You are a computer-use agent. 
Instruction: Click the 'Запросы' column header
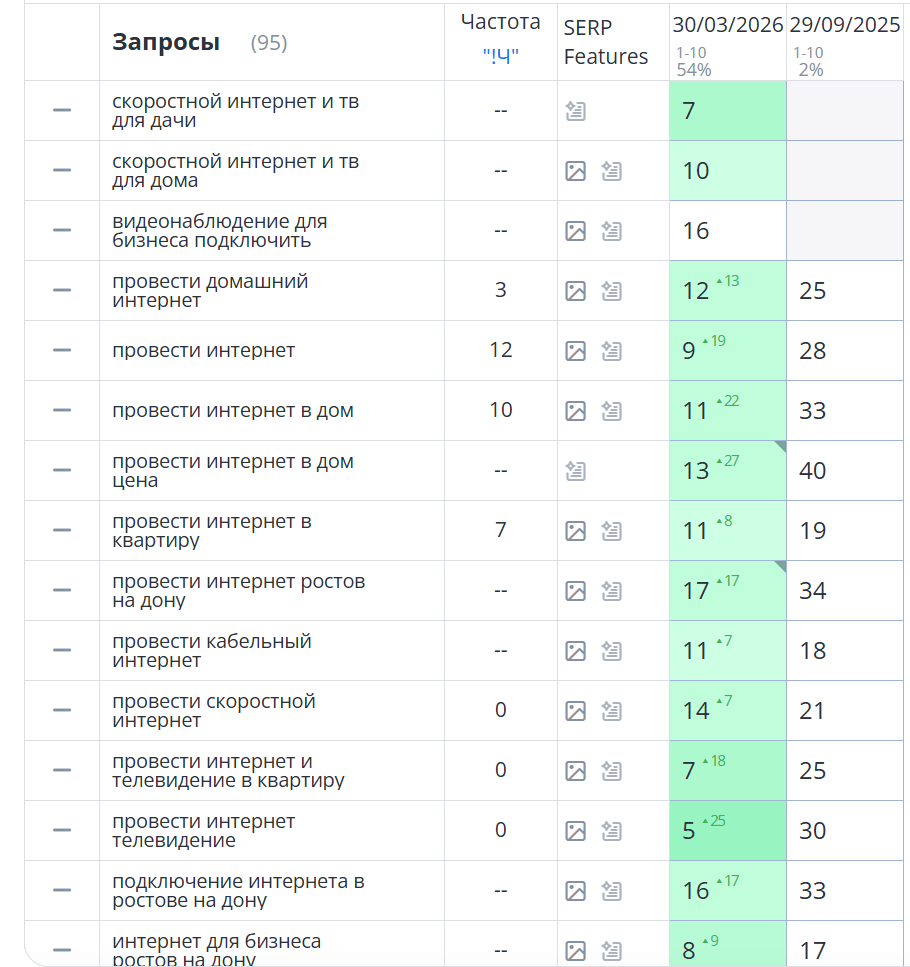pos(166,42)
